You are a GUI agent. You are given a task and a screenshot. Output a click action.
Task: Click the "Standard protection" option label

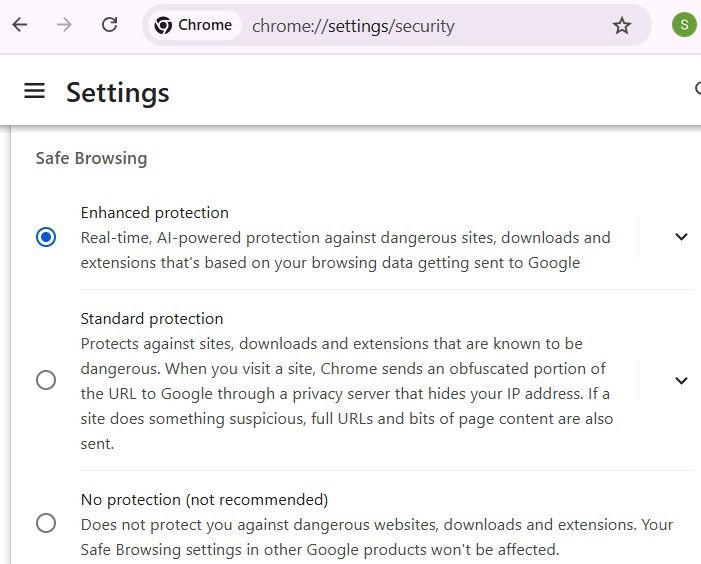click(x=152, y=318)
